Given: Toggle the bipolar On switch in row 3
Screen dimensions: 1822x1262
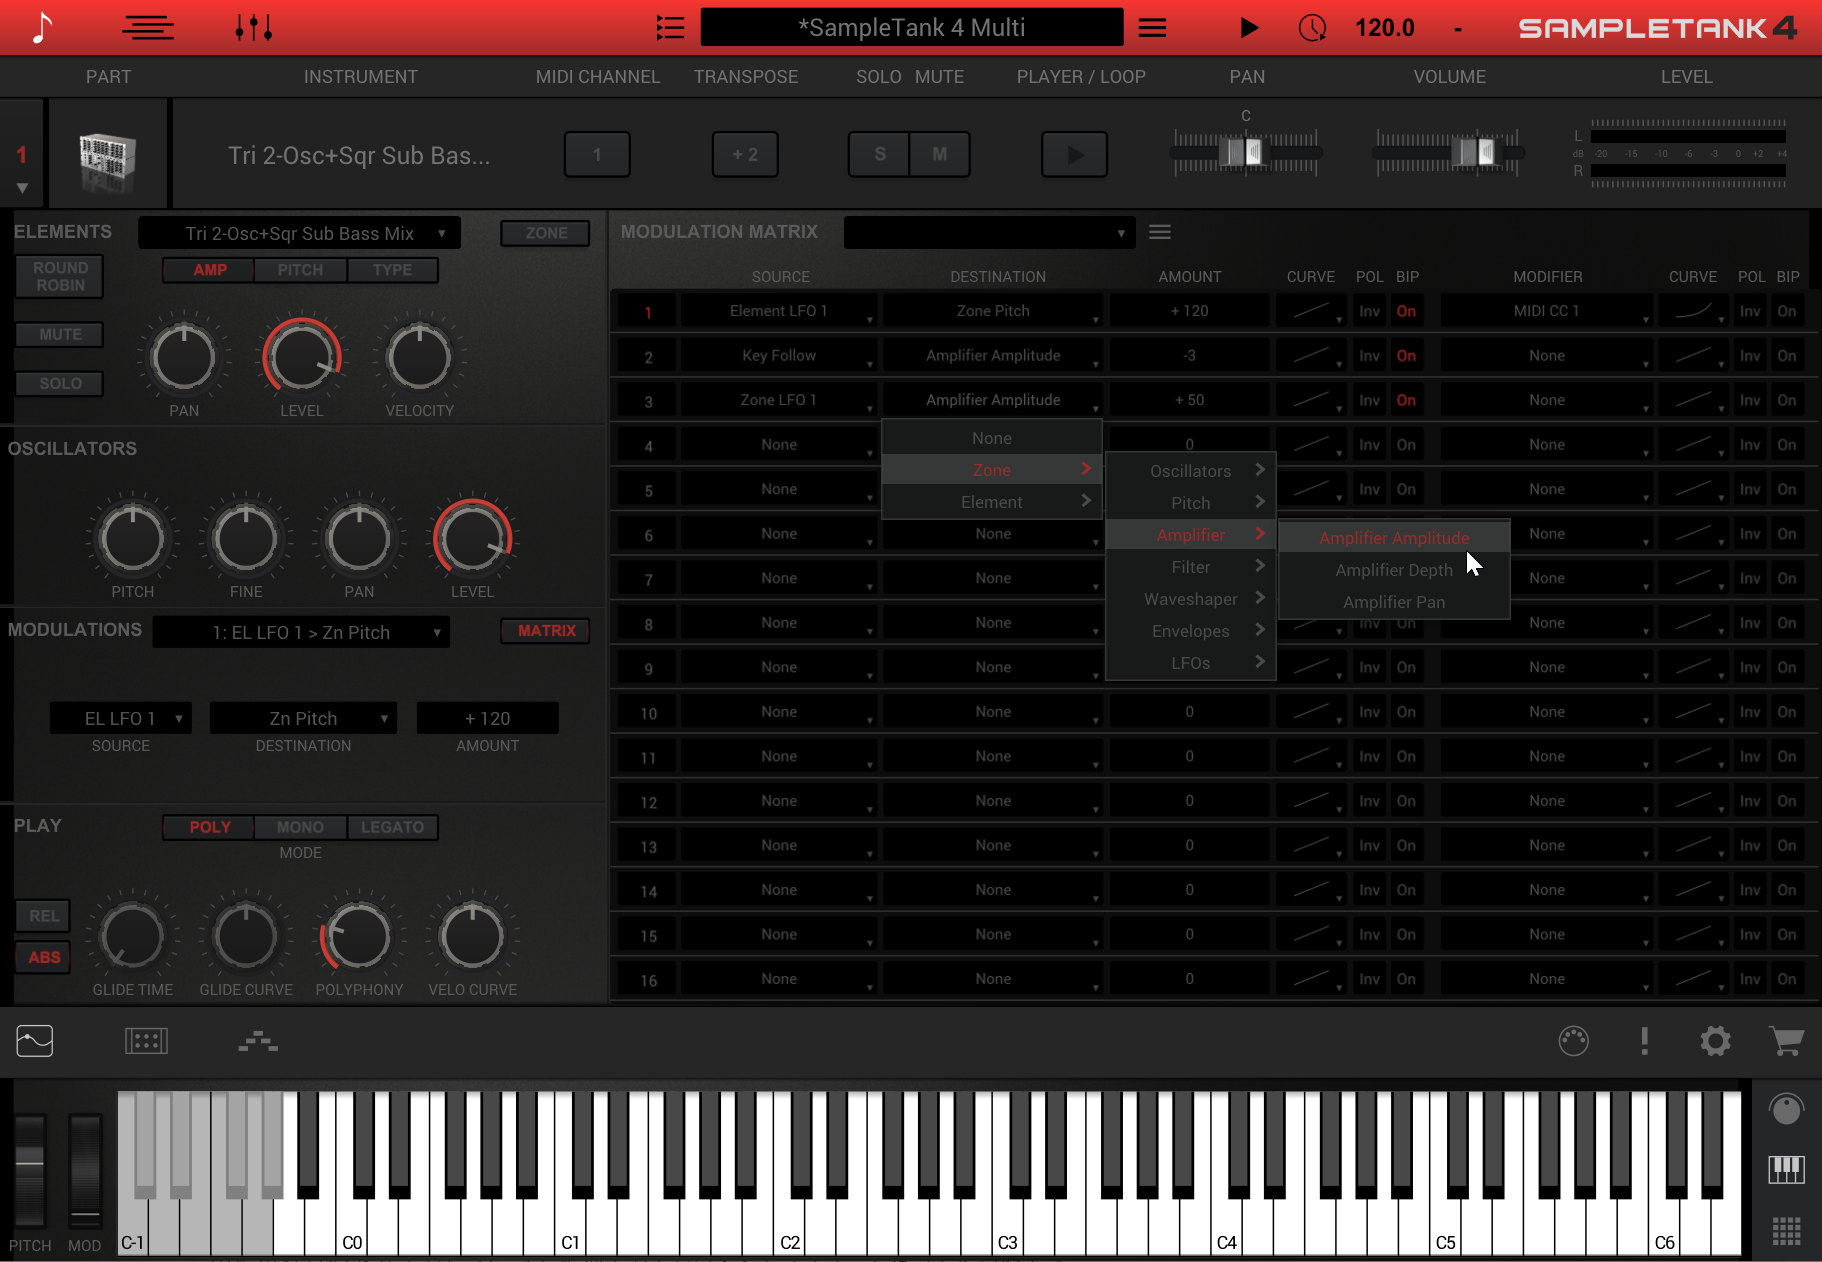Looking at the screenshot, I should pyautogui.click(x=1406, y=400).
